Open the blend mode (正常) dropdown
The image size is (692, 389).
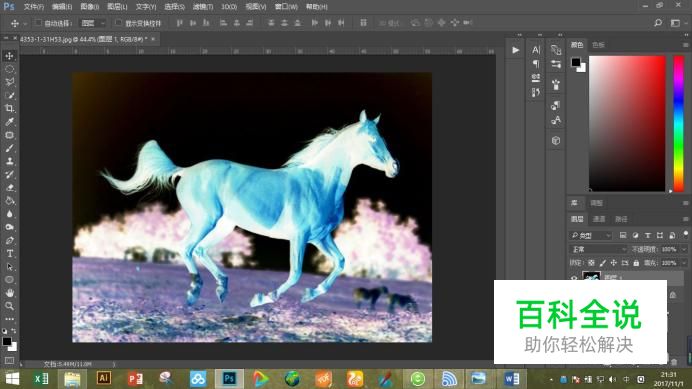[x=598, y=249]
